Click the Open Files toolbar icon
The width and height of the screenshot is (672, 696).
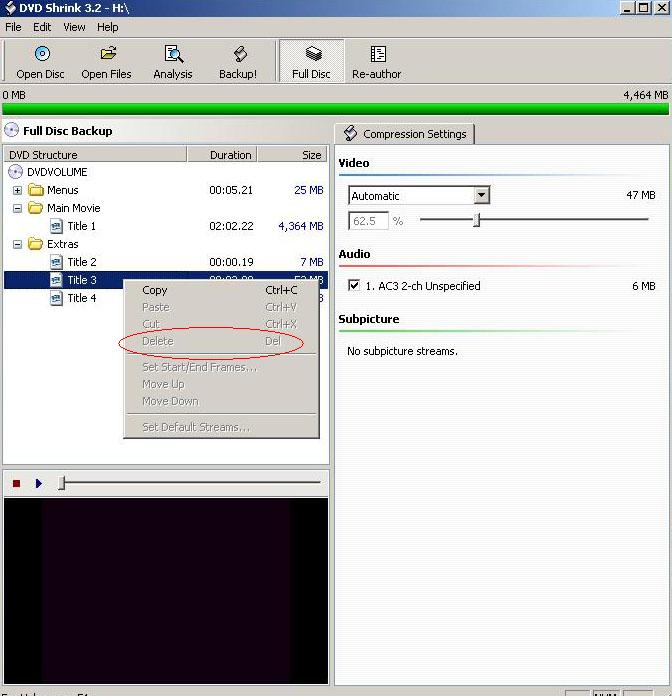point(108,54)
